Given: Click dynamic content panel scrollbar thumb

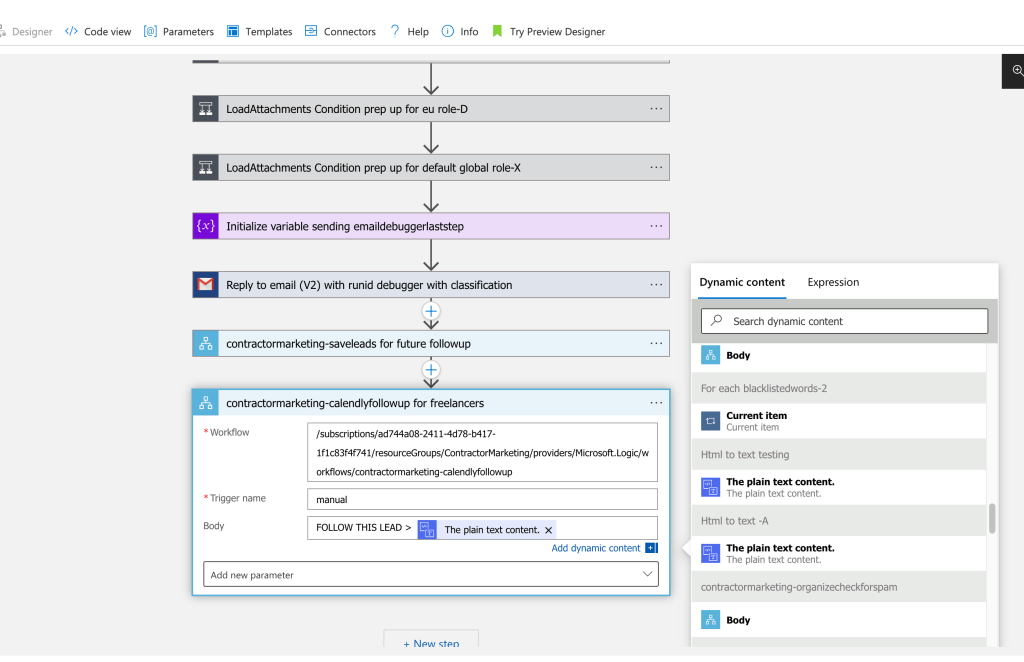Looking at the screenshot, I should 992,518.
